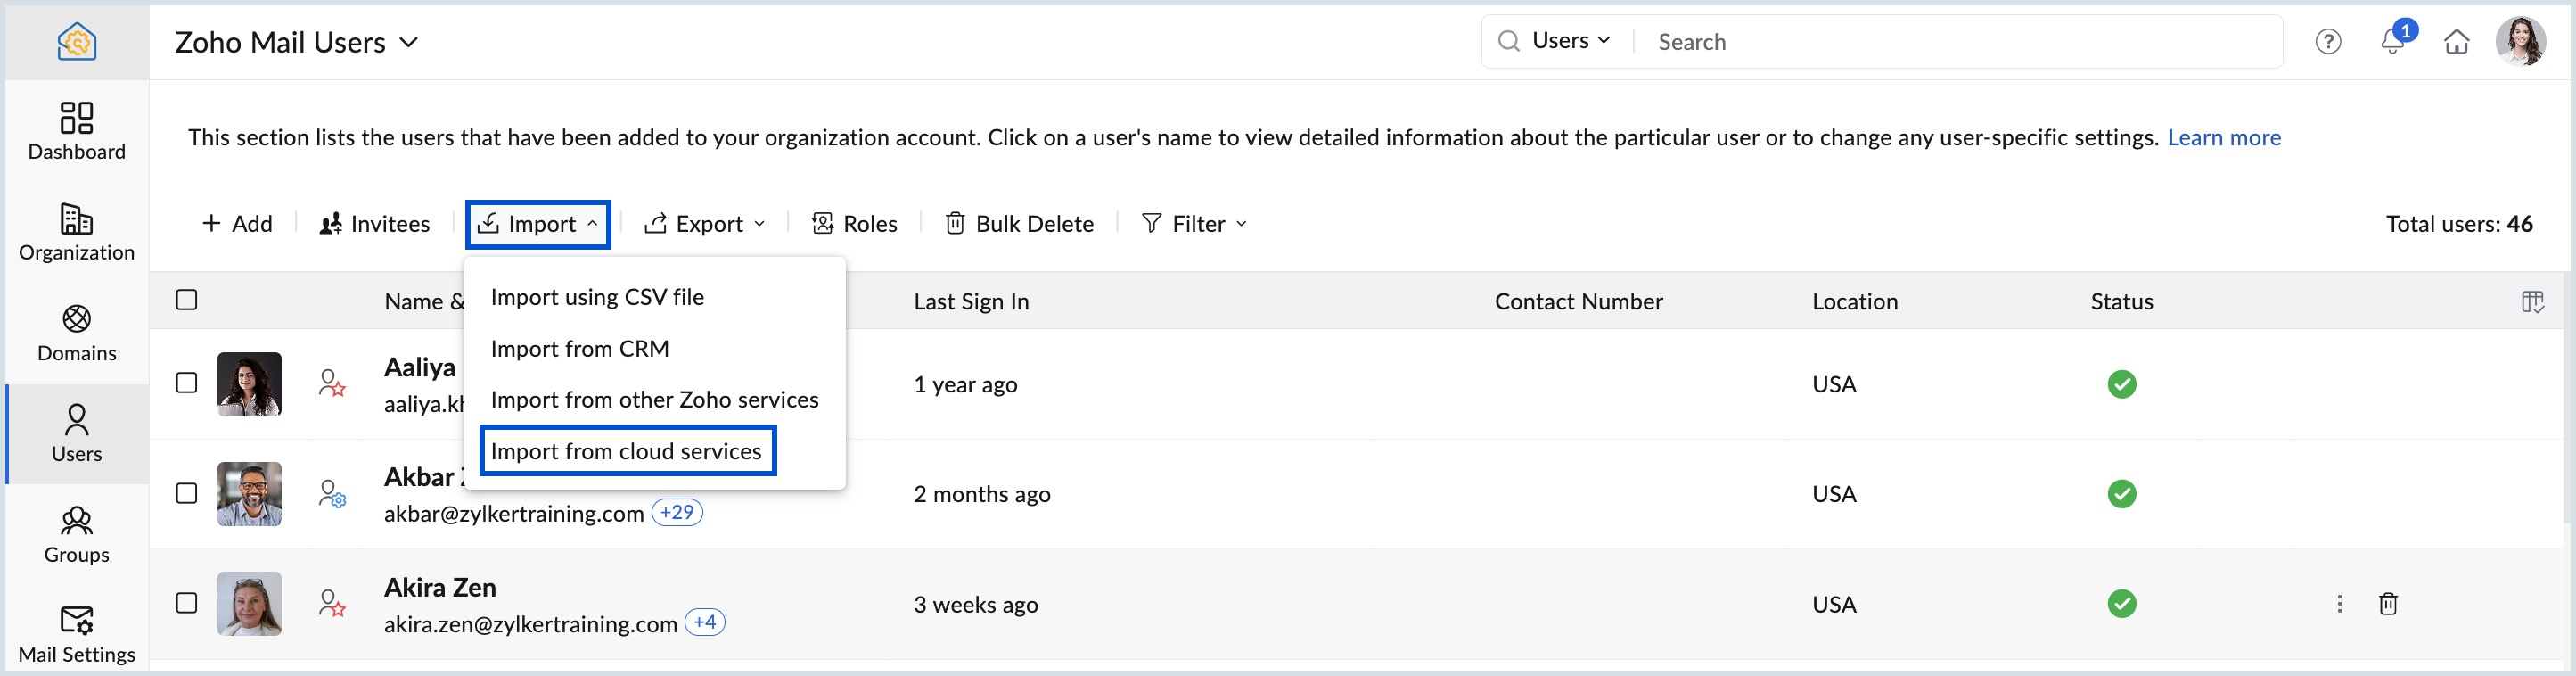The height and width of the screenshot is (676, 2576).
Task: Open Akbar's profile photo
Action: click(249, 494)
